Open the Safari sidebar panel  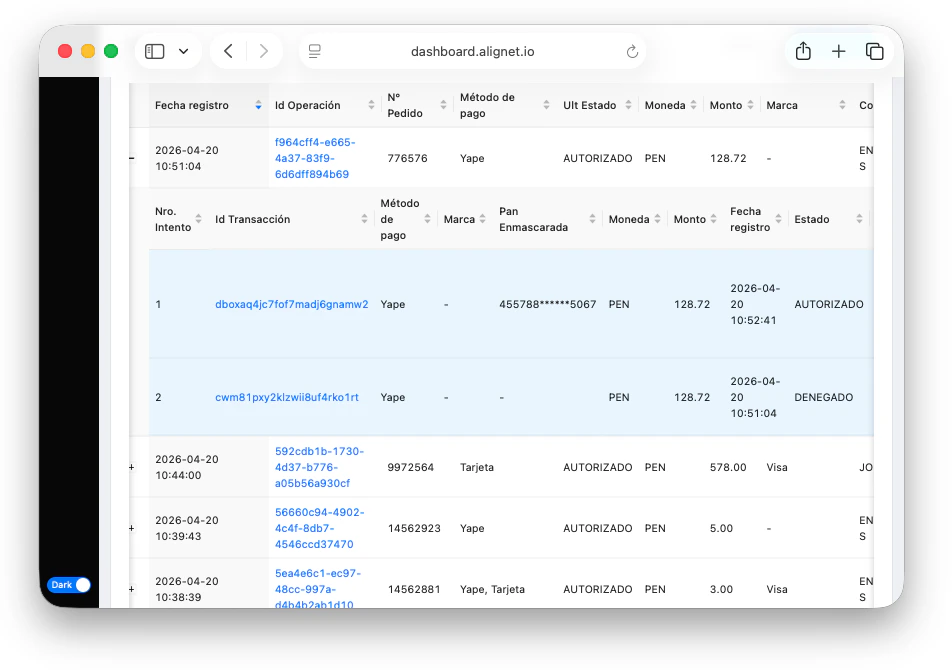[155, 51]
